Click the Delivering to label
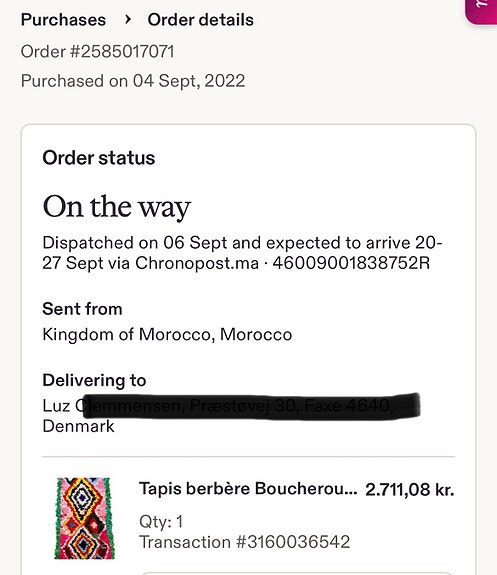The width and height of the screenshot is (497, 575). 94,380
